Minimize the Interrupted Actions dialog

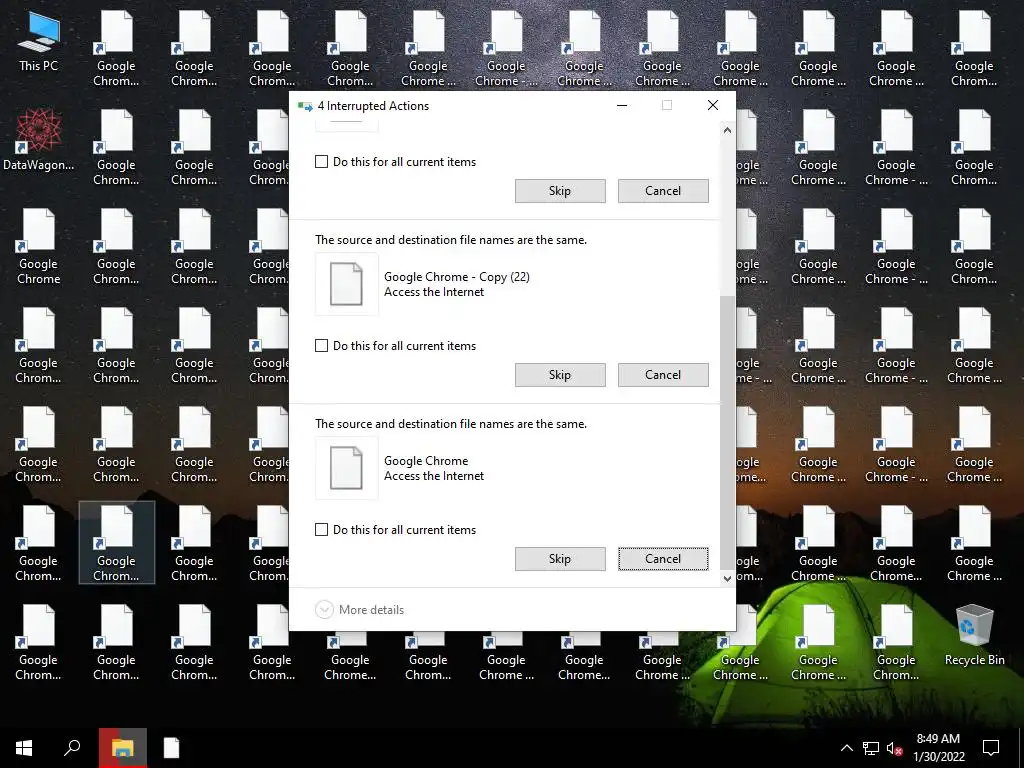pyautogui.click(x=622, y=106)
